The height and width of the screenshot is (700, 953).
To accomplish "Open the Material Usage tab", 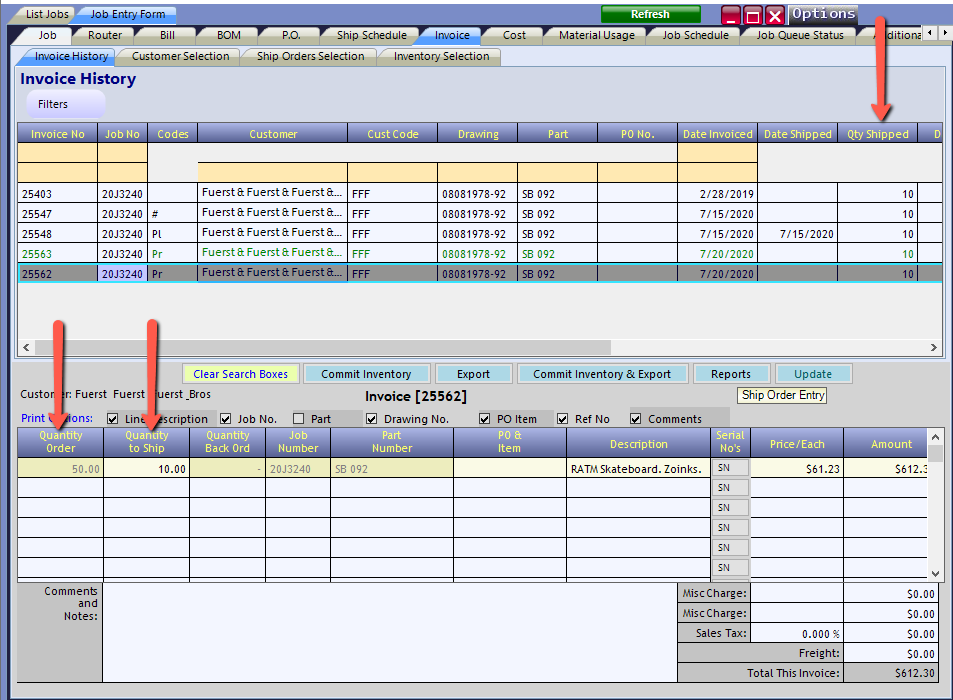I will pos(597,35).
